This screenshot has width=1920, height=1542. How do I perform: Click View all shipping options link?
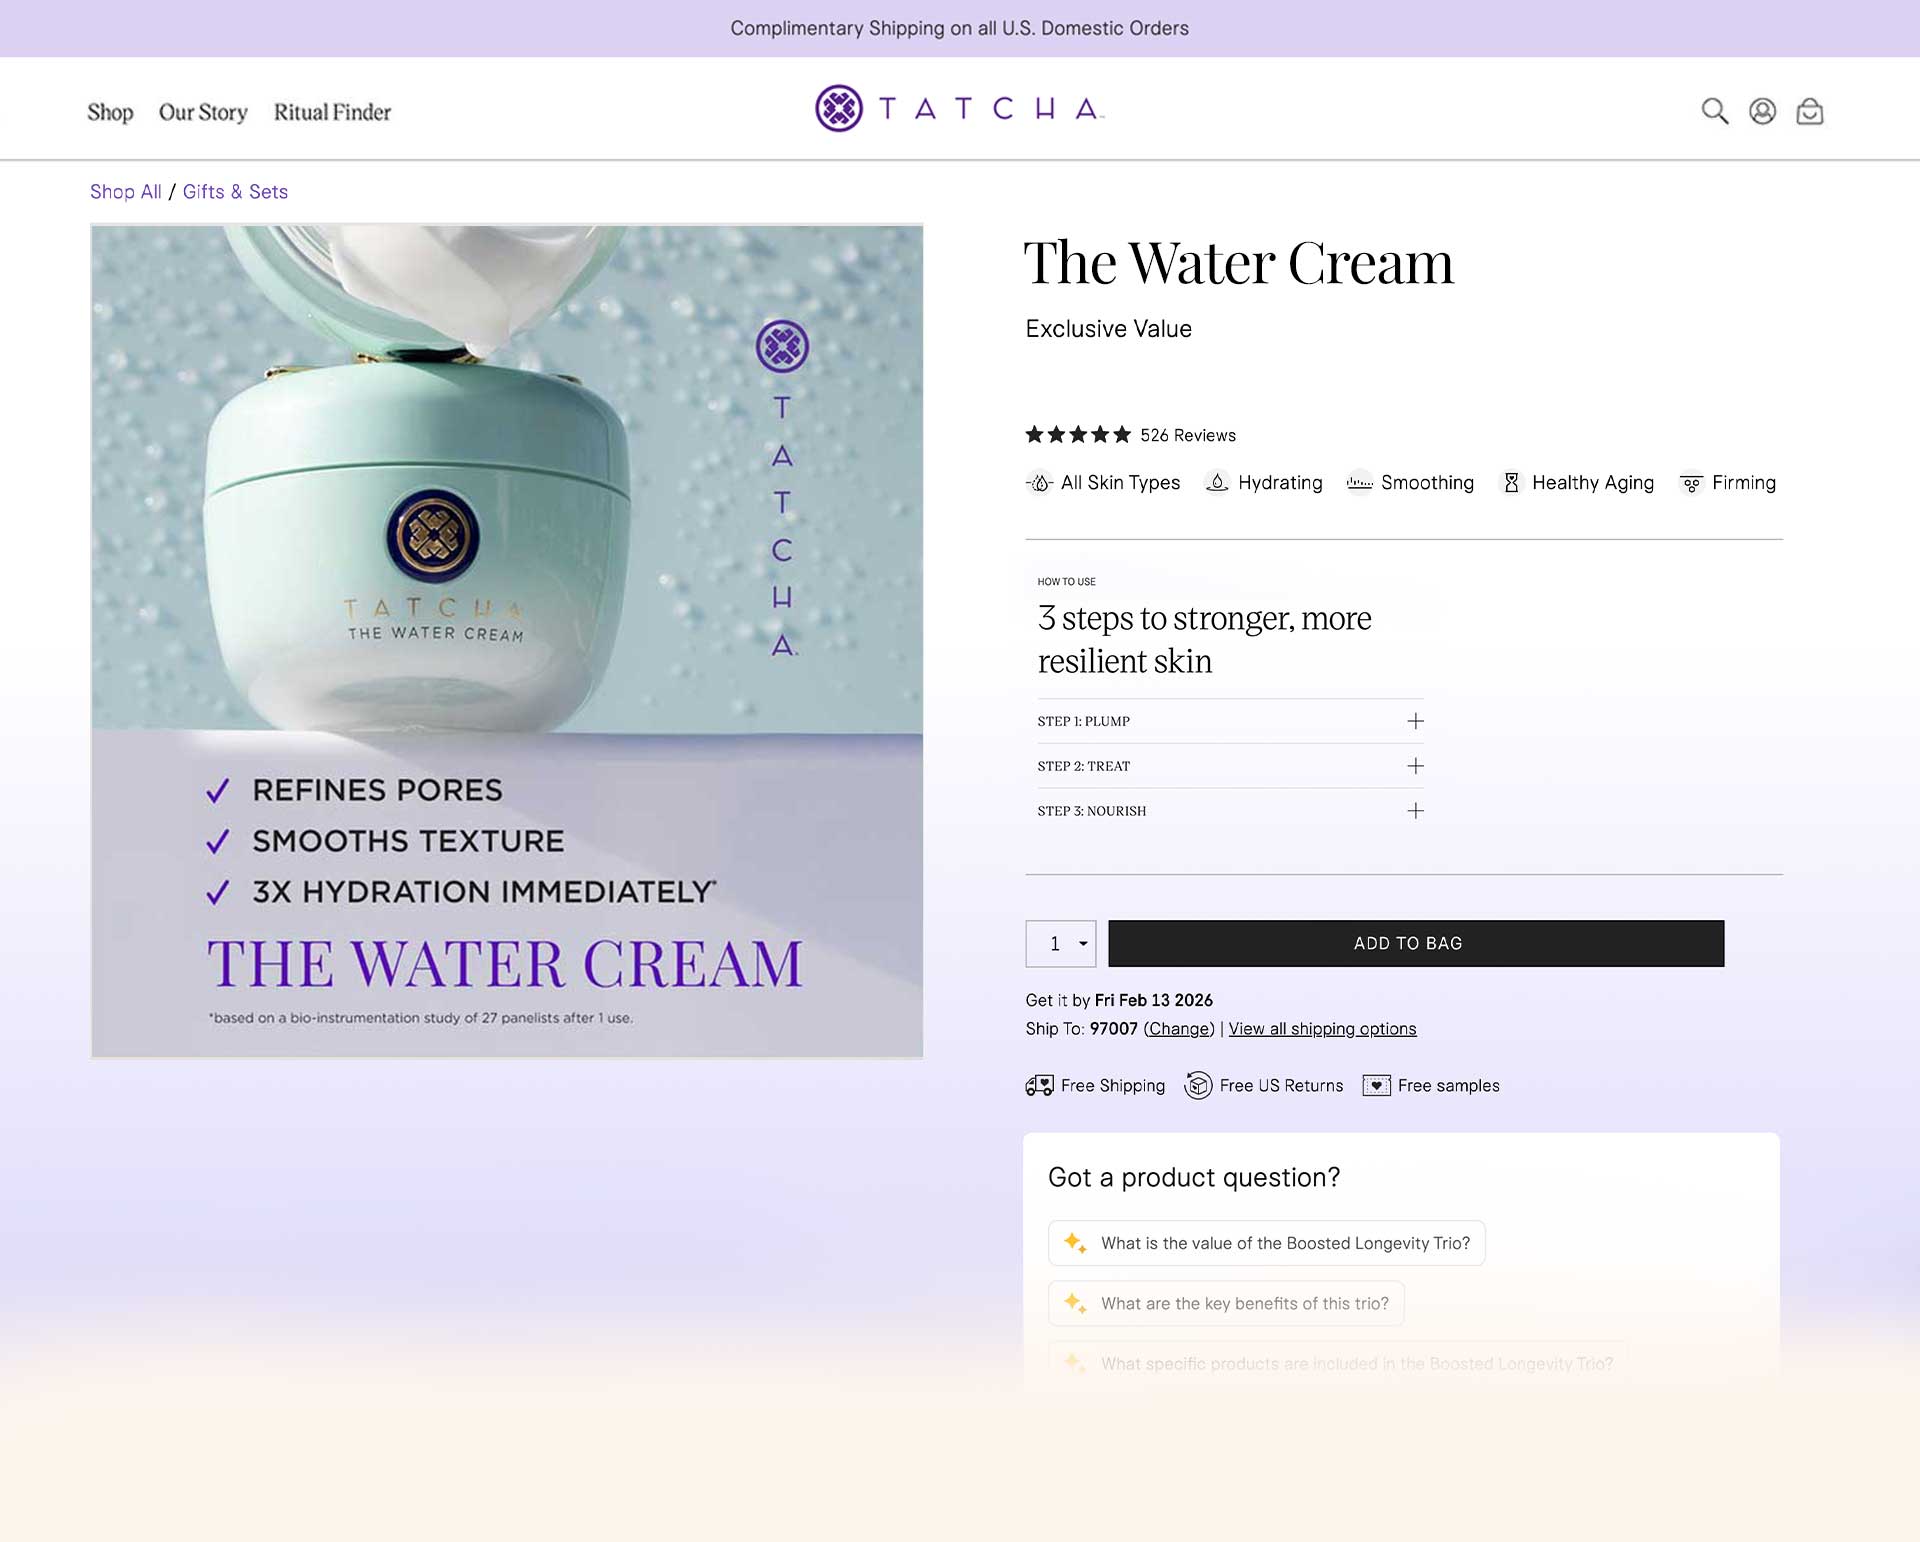(1322, 1028)
